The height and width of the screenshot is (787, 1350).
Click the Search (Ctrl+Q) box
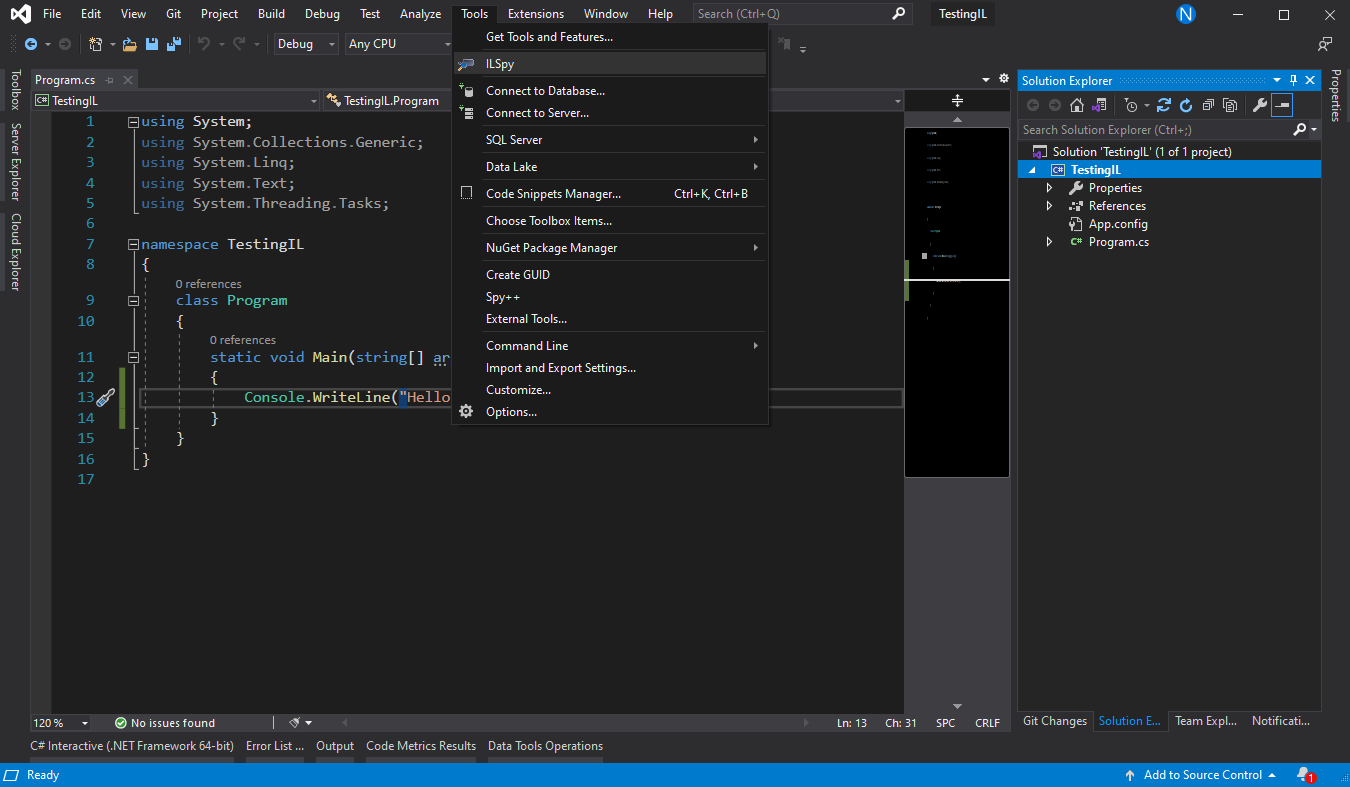click(x=802, y=14)
